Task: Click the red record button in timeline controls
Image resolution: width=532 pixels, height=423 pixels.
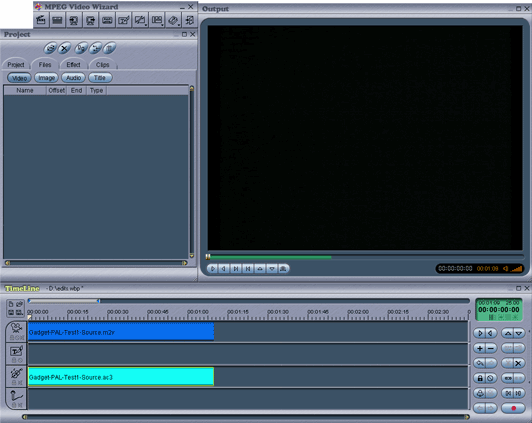Action: click(x=513, y=408)
